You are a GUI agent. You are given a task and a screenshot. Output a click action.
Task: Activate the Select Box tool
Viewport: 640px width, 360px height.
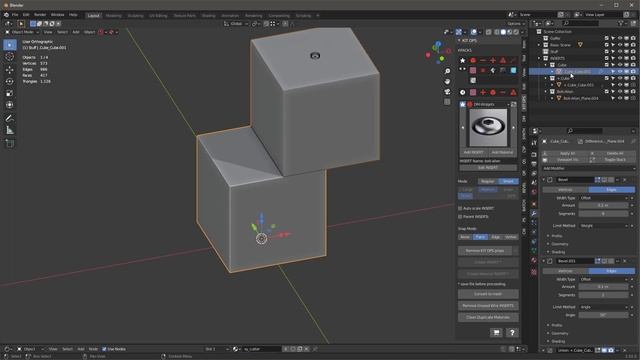tap(10, 44)
